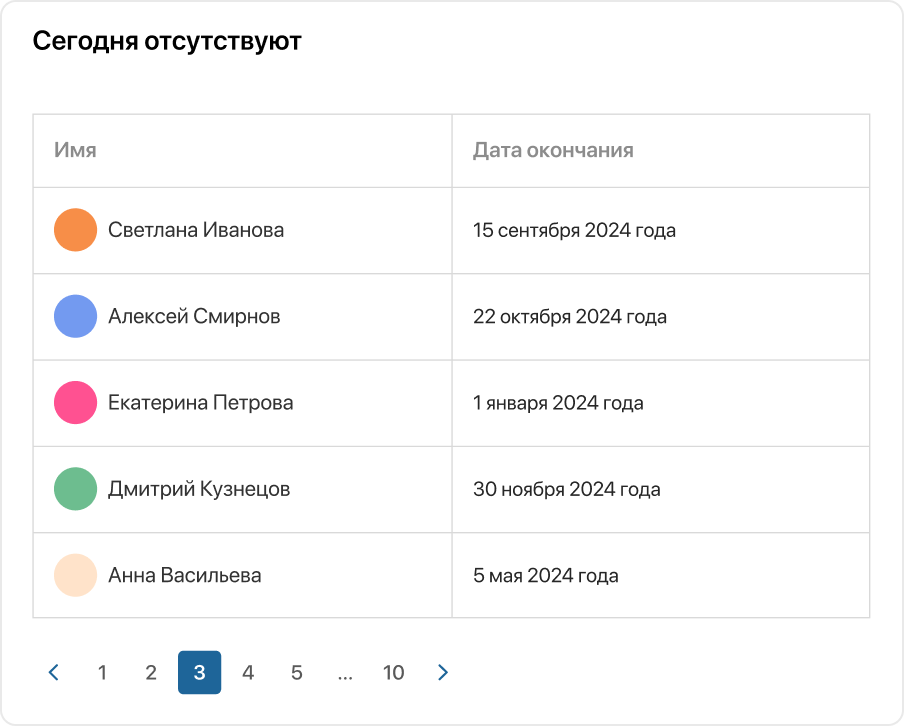The width and height of the screenshot is (904, 726).
Task: Click the title Сегодня отсутствуют
Action: [x=167, y=41]
